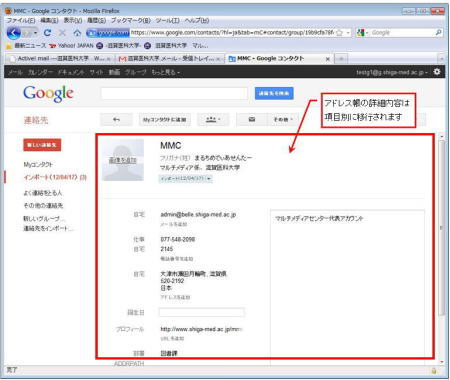Expand もっと見る in the Google bar
Image resolution: width=450 pixels, height=380 pixels.
click(x=166, y=72)
